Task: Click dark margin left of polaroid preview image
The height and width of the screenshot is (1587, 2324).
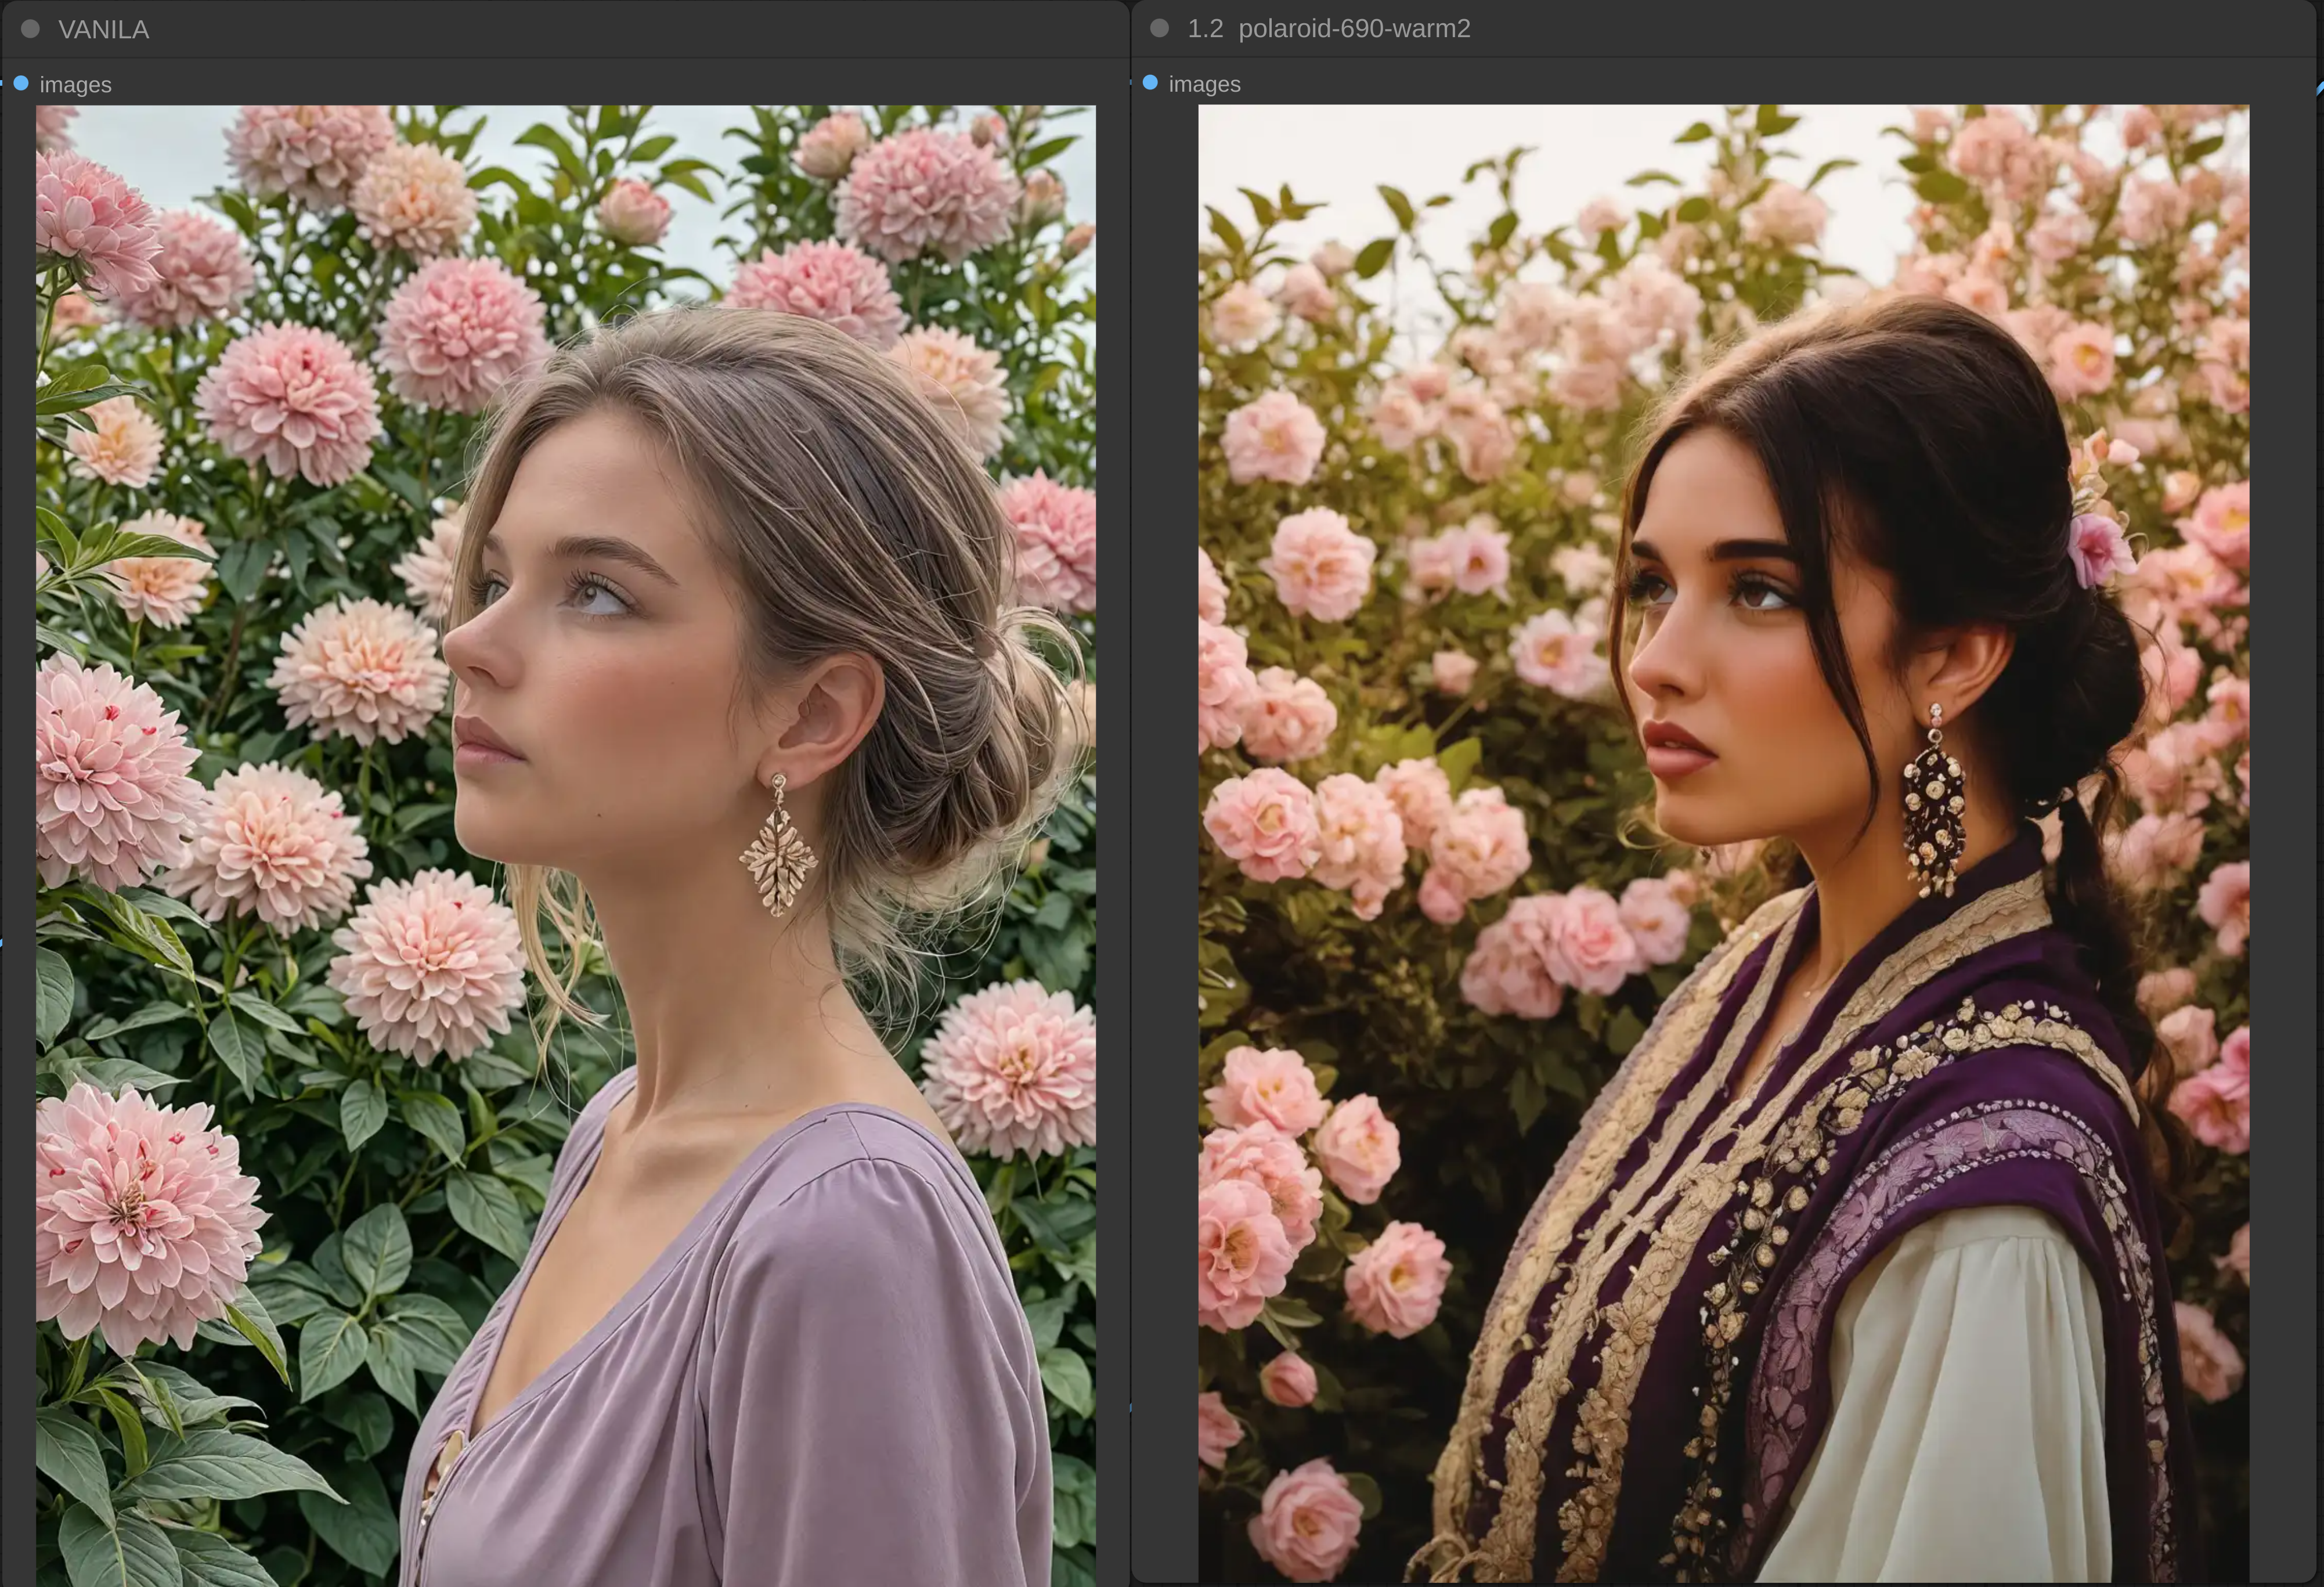Action: (1166, 800)
